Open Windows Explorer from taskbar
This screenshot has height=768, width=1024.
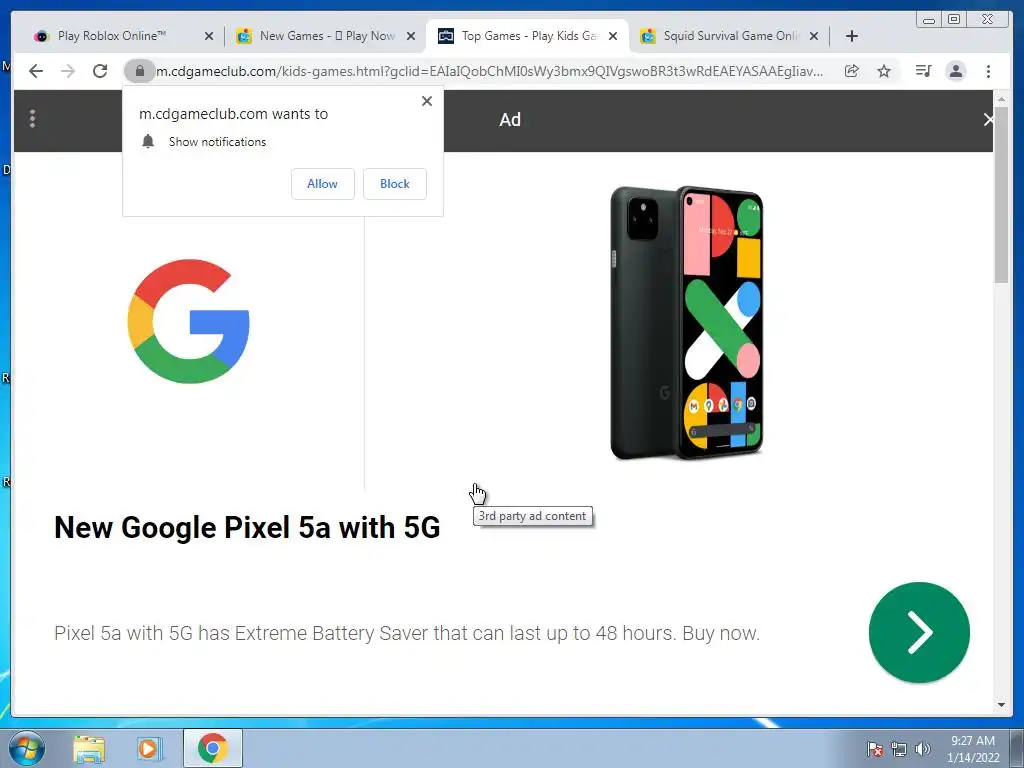tap(89, 748)
